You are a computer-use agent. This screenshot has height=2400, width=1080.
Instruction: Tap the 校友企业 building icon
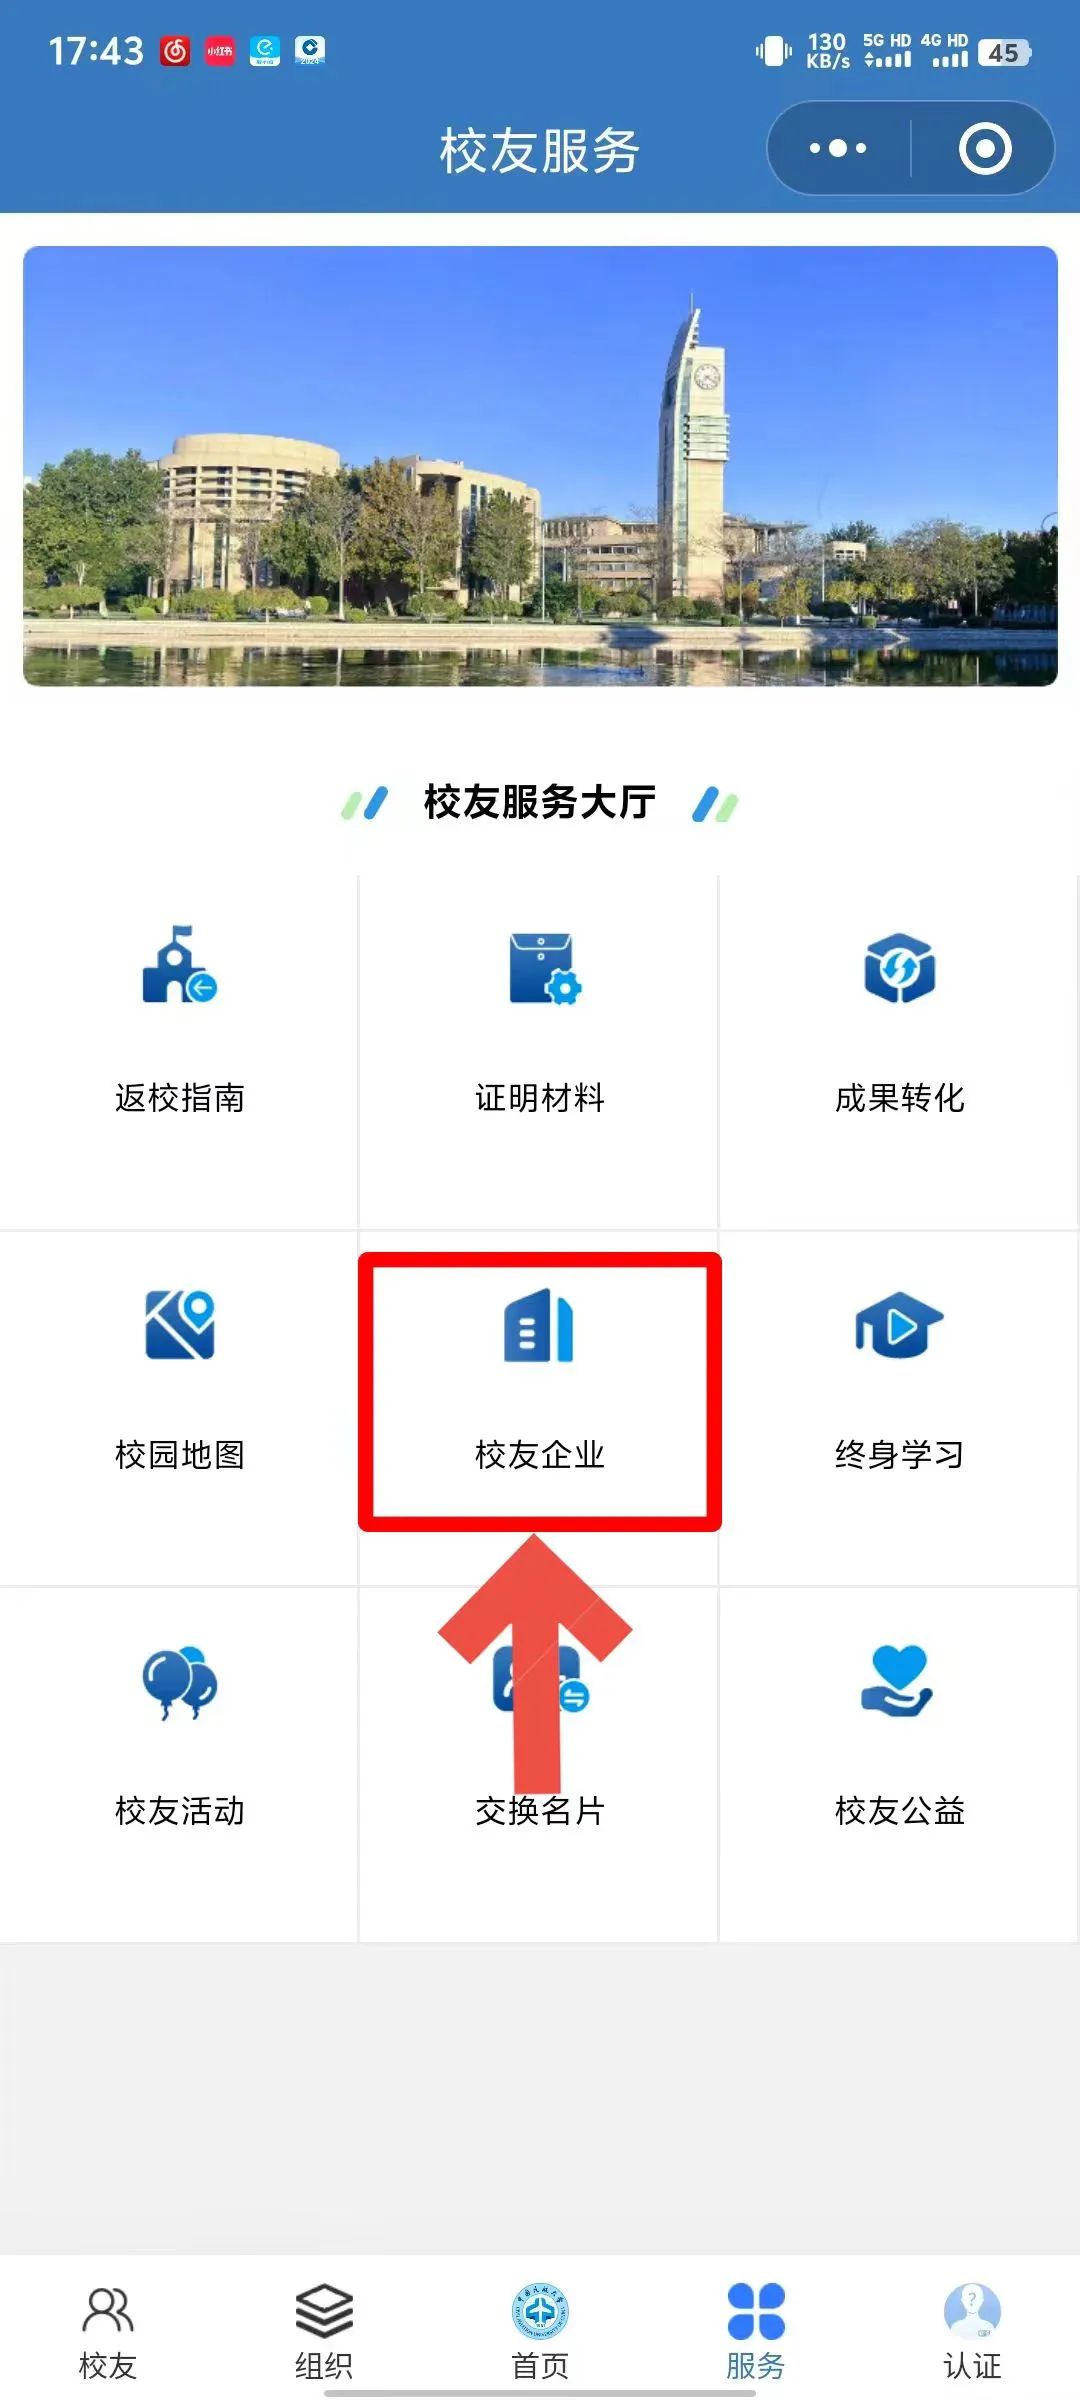click(x=539, y=1325)
